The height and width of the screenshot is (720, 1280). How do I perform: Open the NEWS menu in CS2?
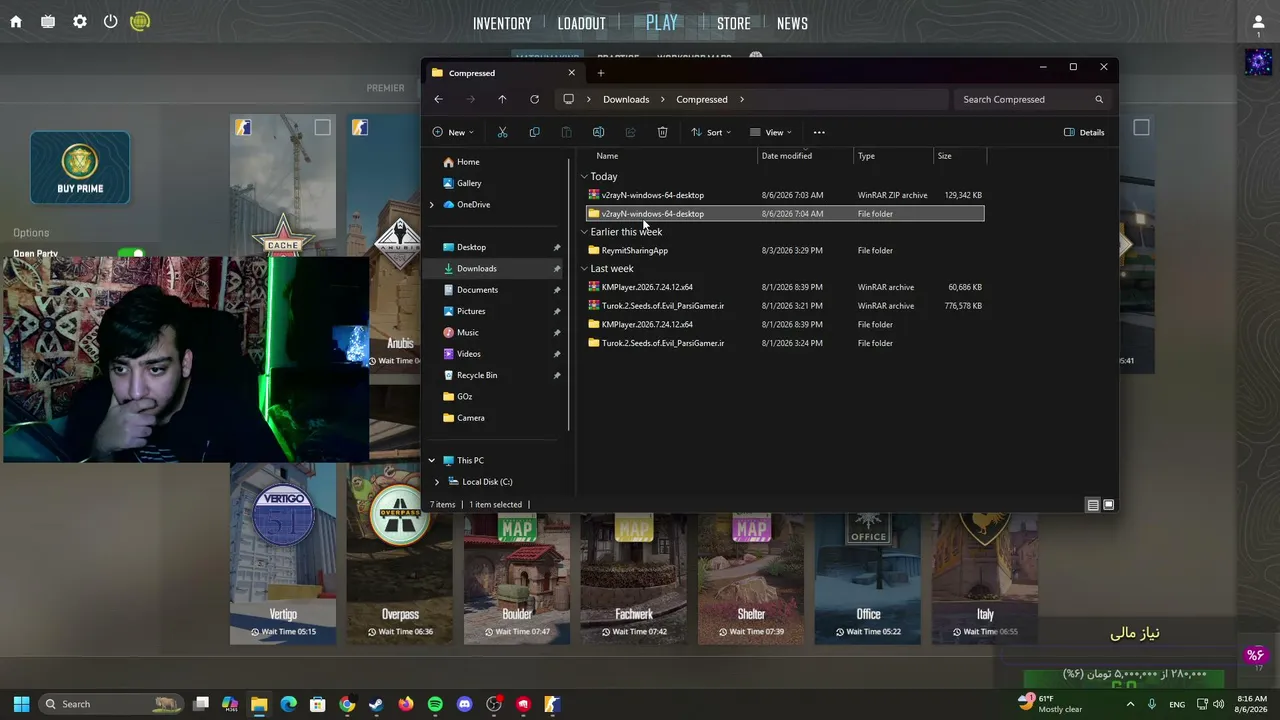pos(792,24)
